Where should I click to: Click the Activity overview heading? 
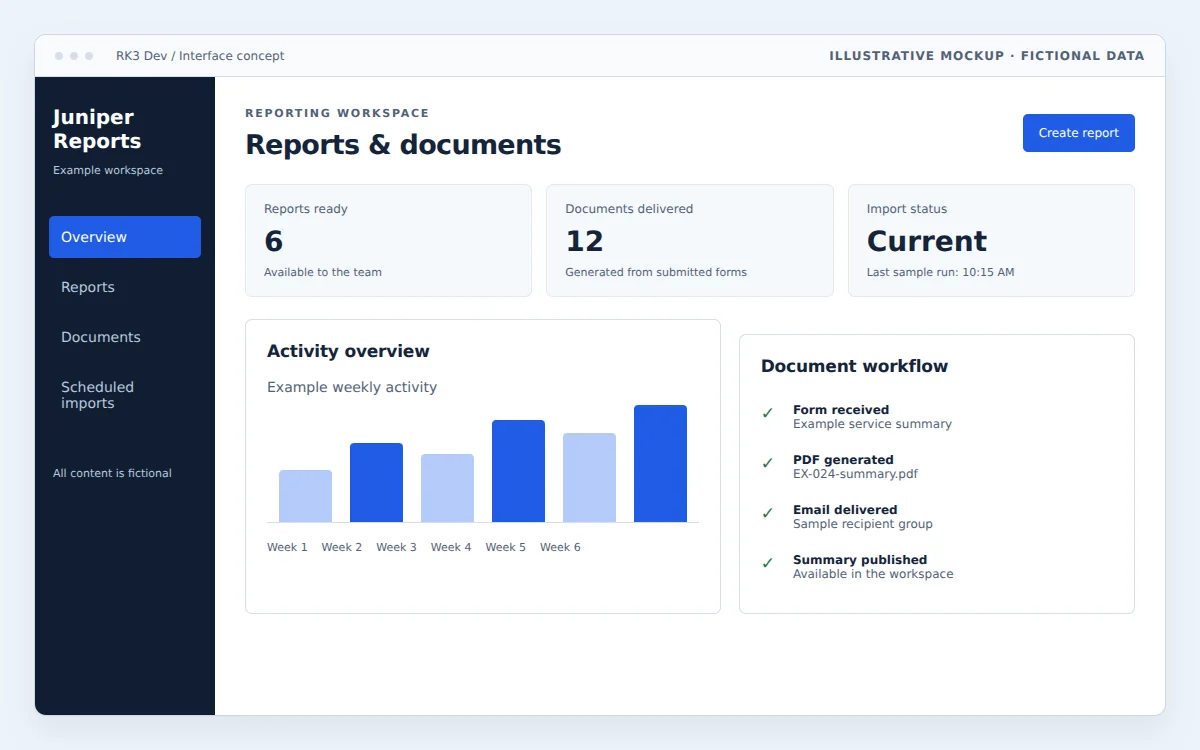tap(348, 351)
